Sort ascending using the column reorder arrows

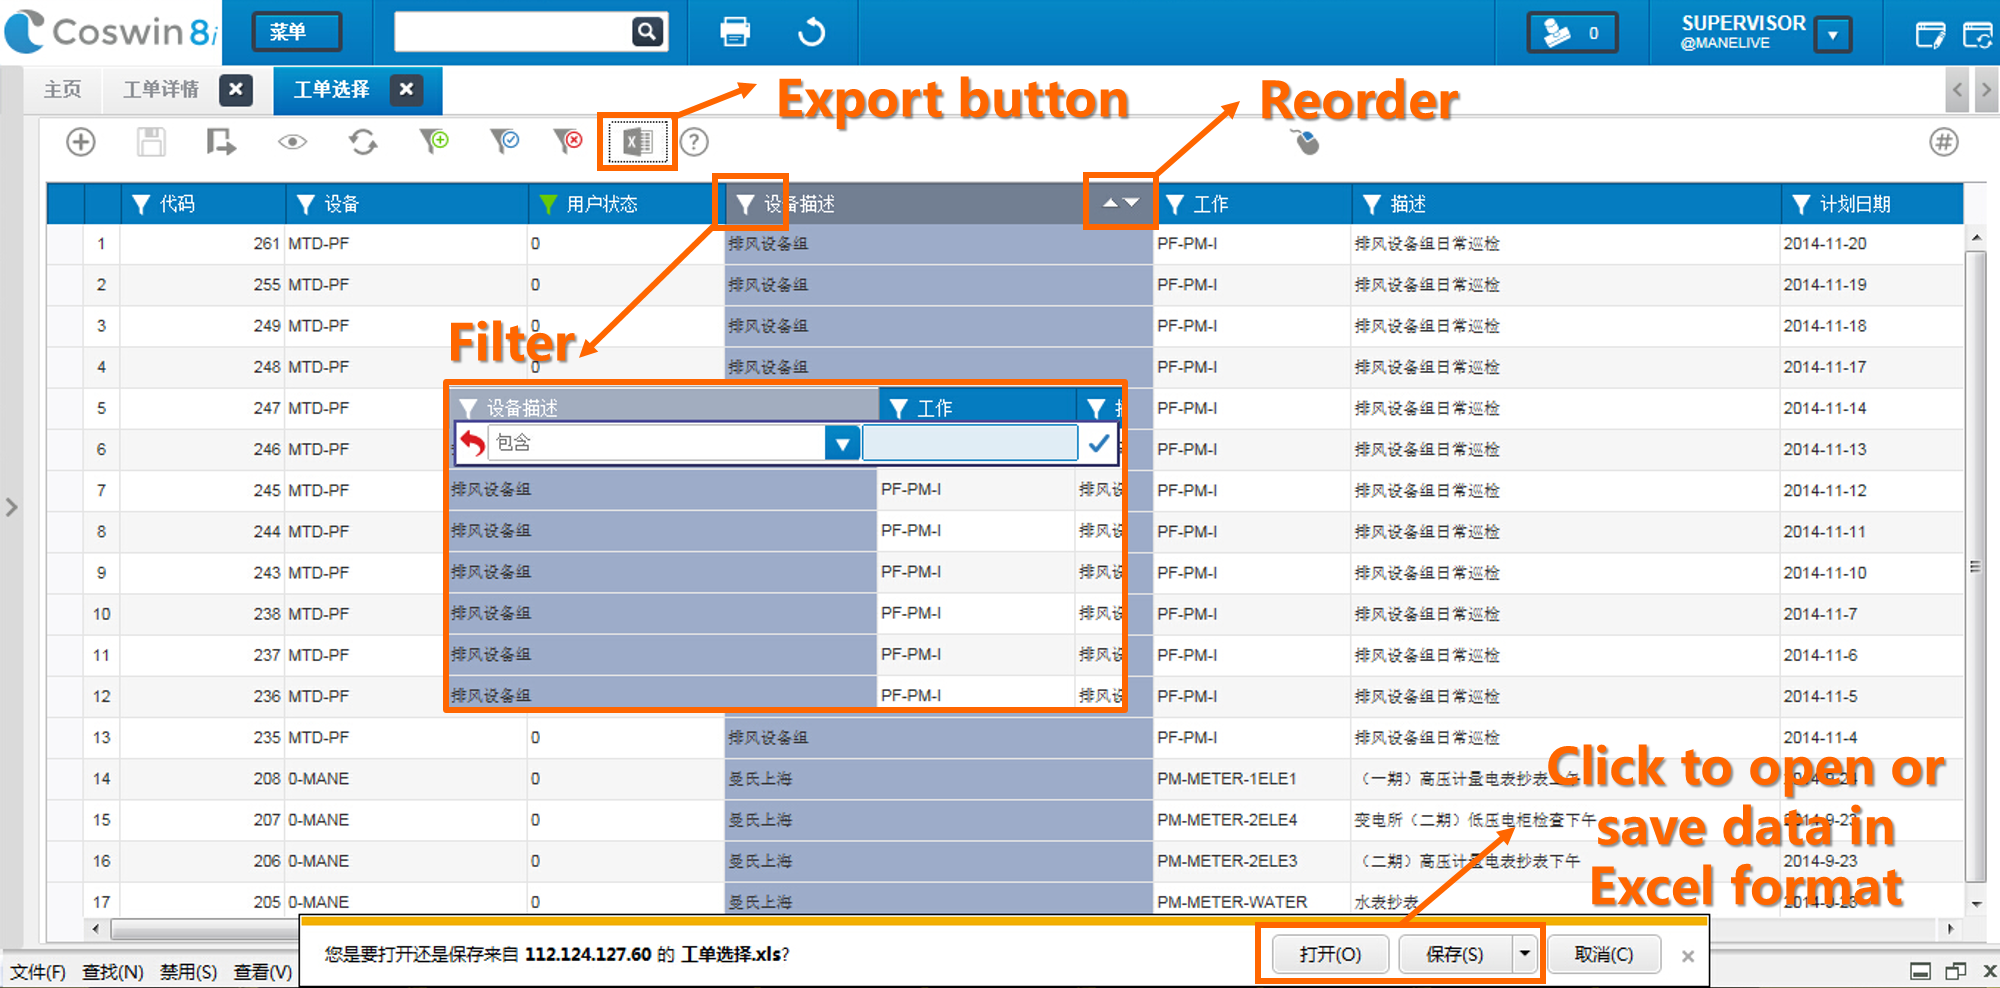tap(1110, 203)
